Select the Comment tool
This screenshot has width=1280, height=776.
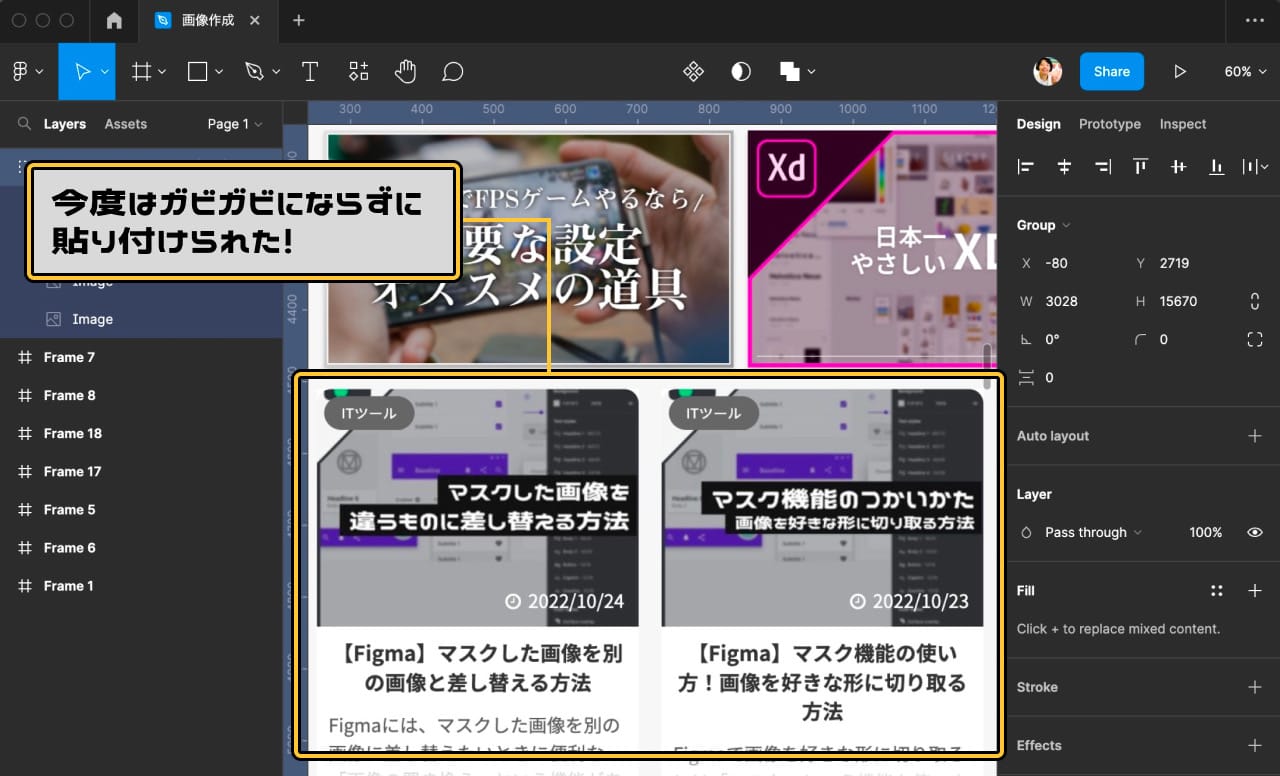pyautogui.click(x=453, y=72)
